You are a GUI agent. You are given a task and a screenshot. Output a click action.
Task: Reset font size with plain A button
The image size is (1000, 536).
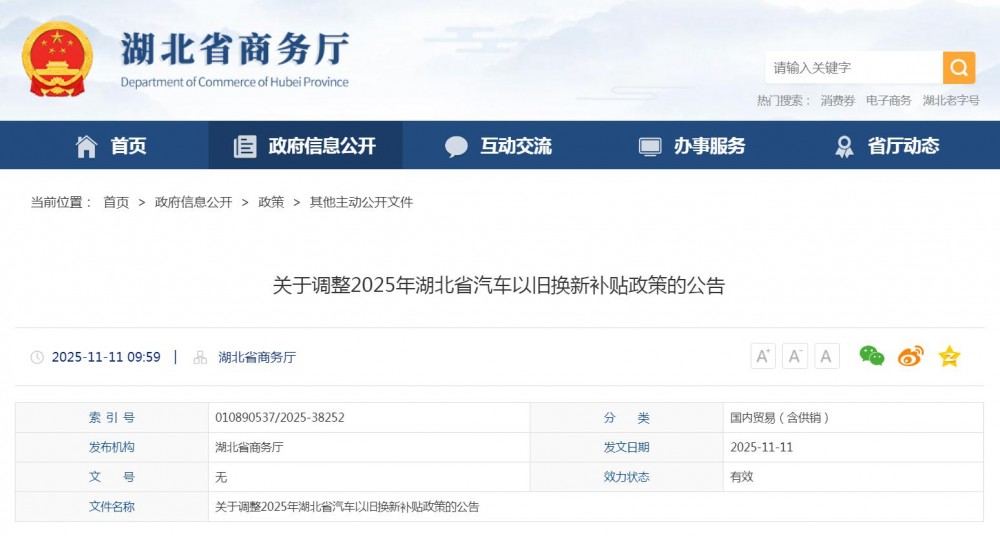(826, 356)
